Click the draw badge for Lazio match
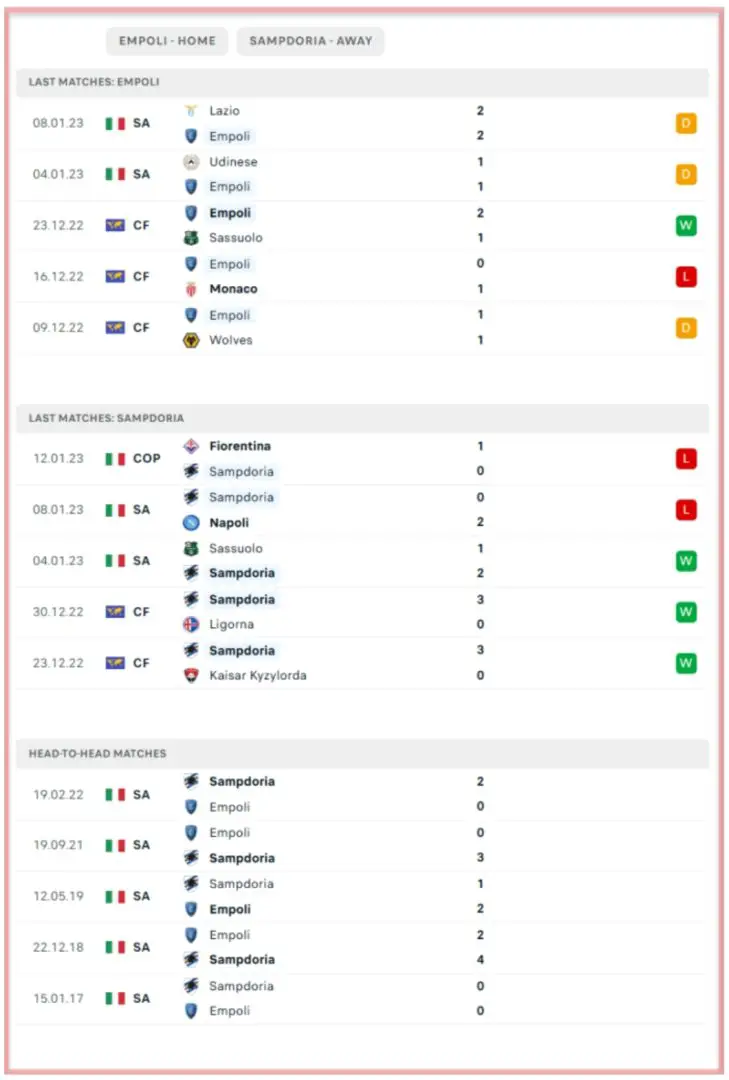The width and height of the screenshot is (729, 1080). point(685,124)
